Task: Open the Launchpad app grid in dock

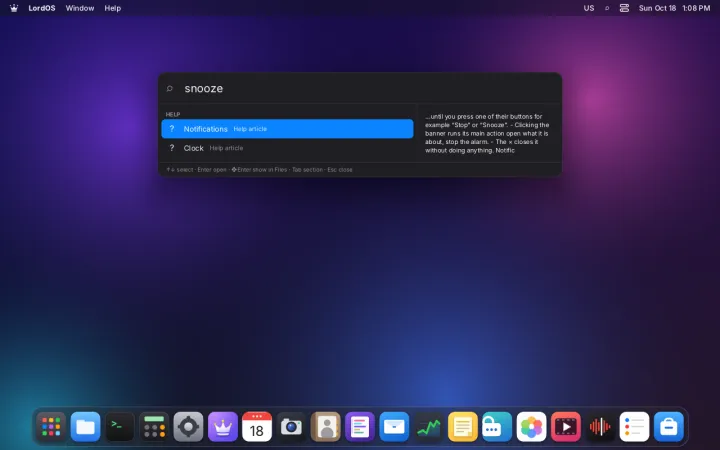Action: click(x=51, y=427)
